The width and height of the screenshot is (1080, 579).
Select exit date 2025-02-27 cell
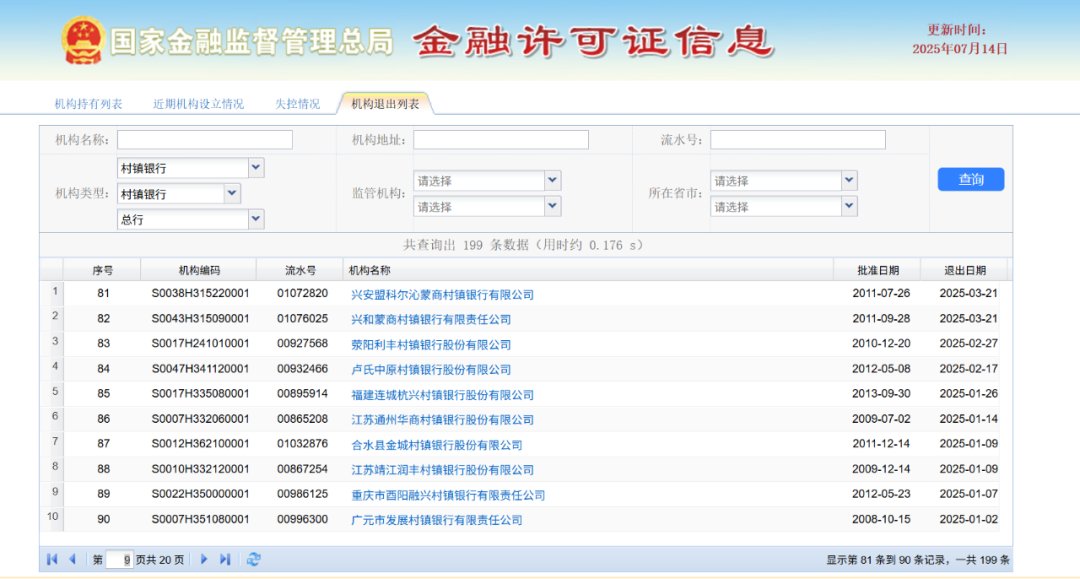point(968,344)
